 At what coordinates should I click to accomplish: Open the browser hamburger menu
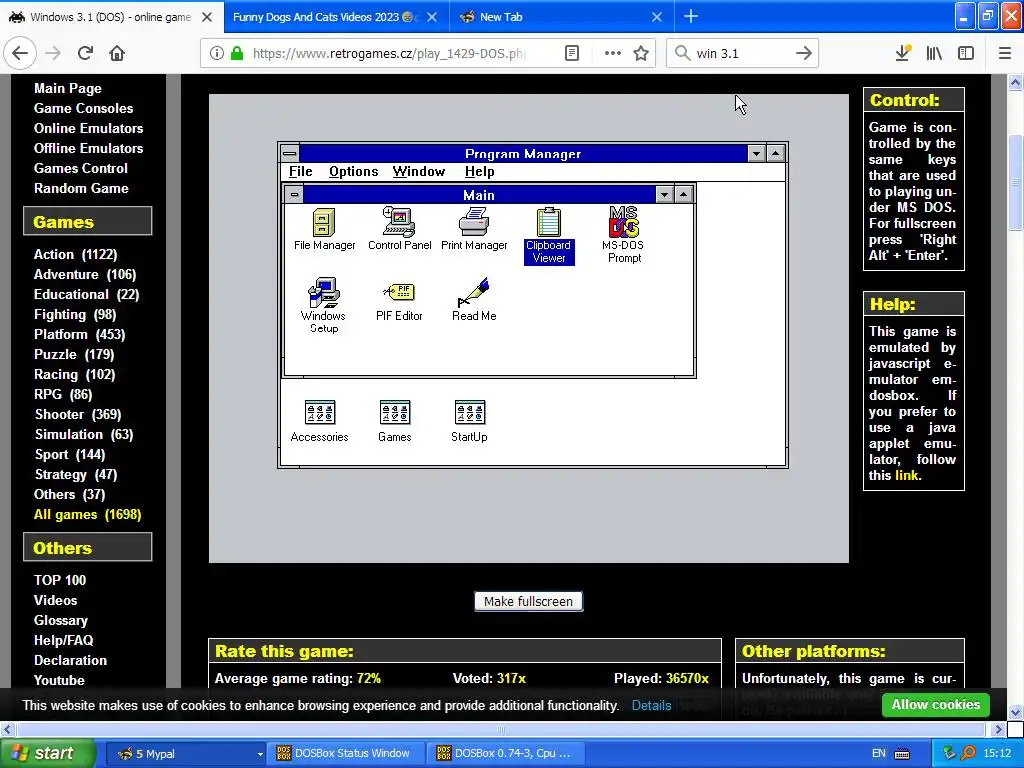(x=1005, y=53)
